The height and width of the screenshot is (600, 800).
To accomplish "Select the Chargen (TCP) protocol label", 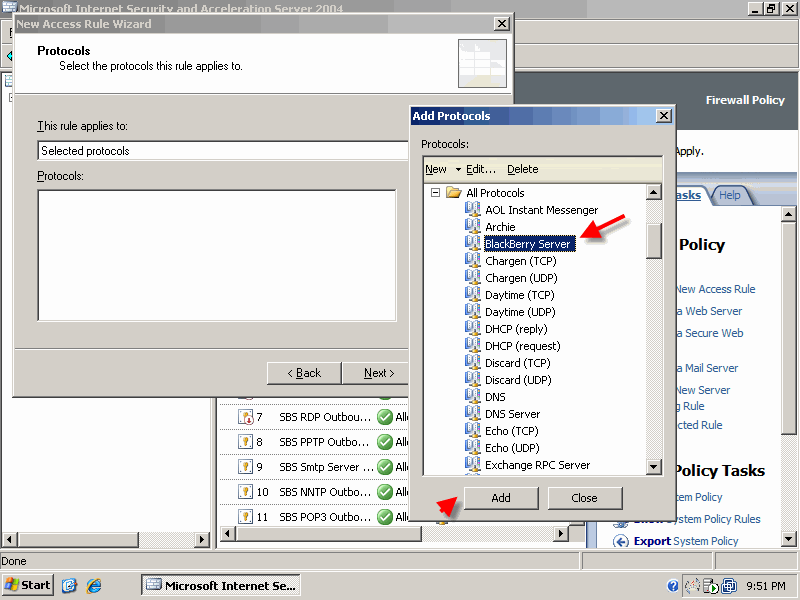I will [520, 261].
